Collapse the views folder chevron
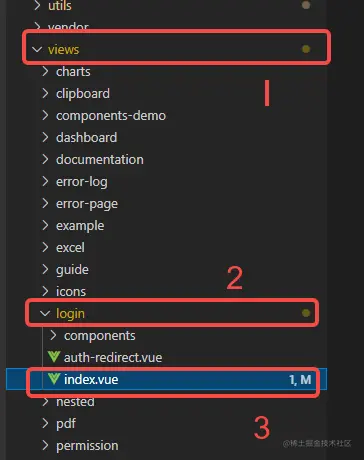This screenshot has width=364, height=460. pyautogui.click(x=37, y=49)
